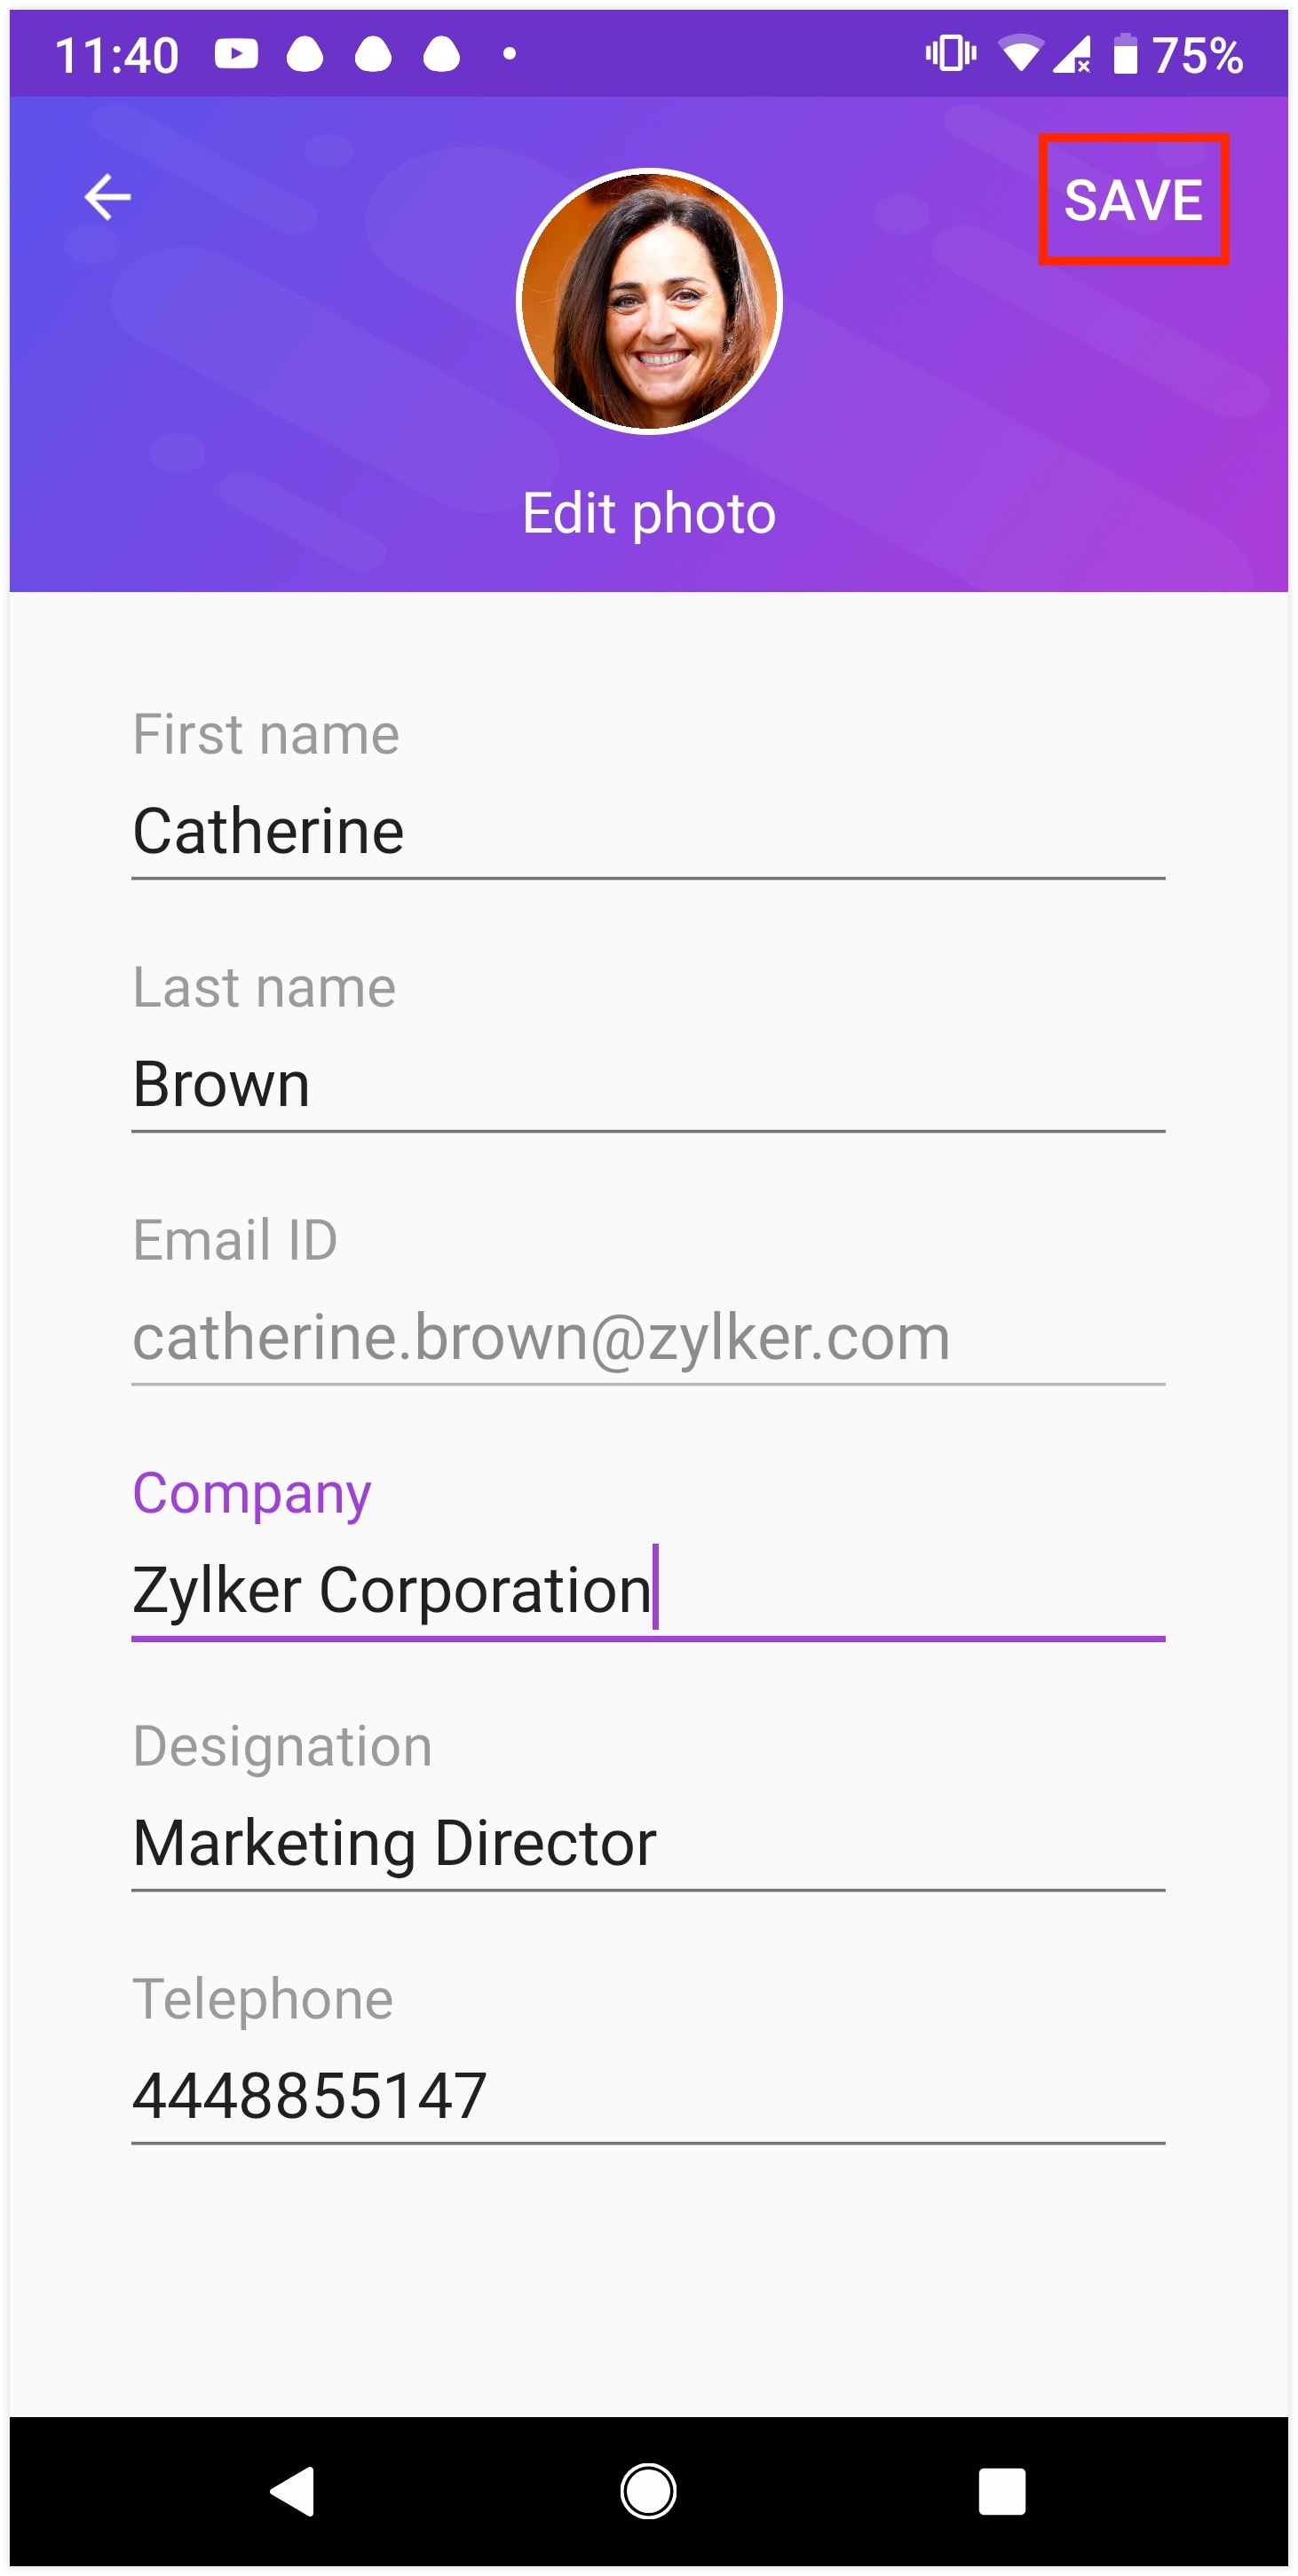Viewport: 1298px width, 2576px height.
Task: Tap the Wi-Fi signal icon
Action: (1020, 54)
